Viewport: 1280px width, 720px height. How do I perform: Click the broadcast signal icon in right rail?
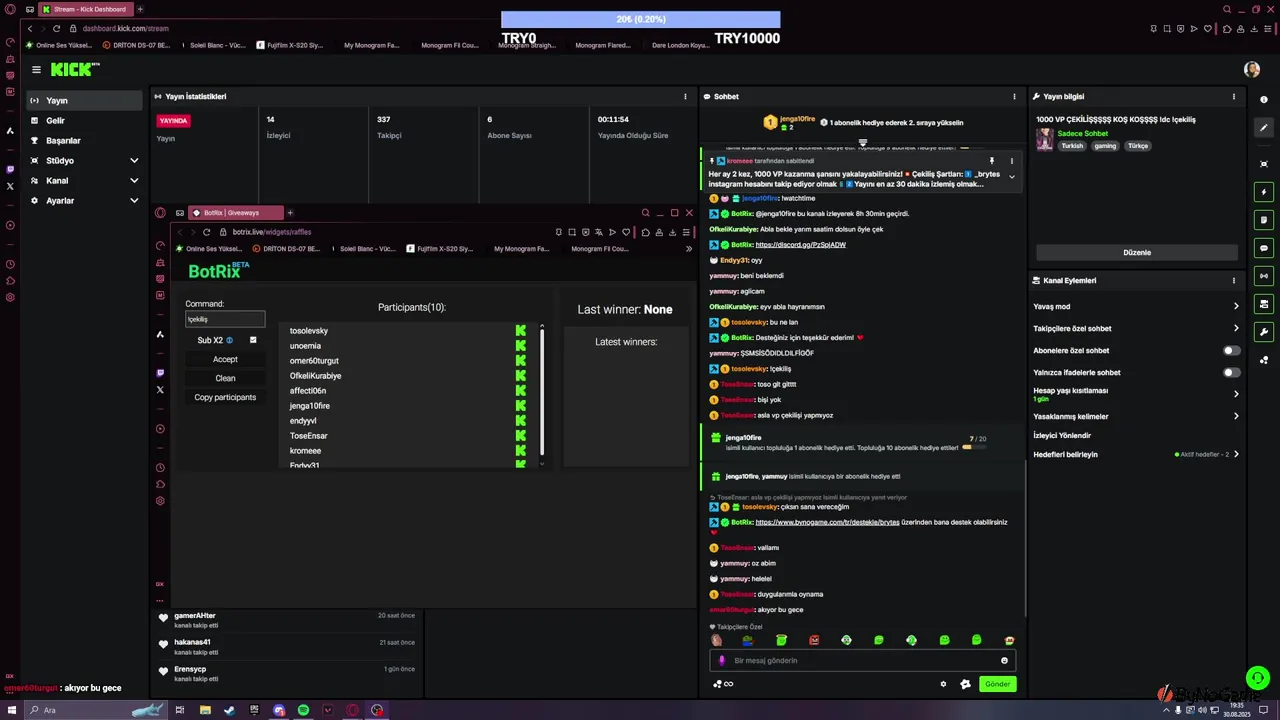coord(1264,276)
